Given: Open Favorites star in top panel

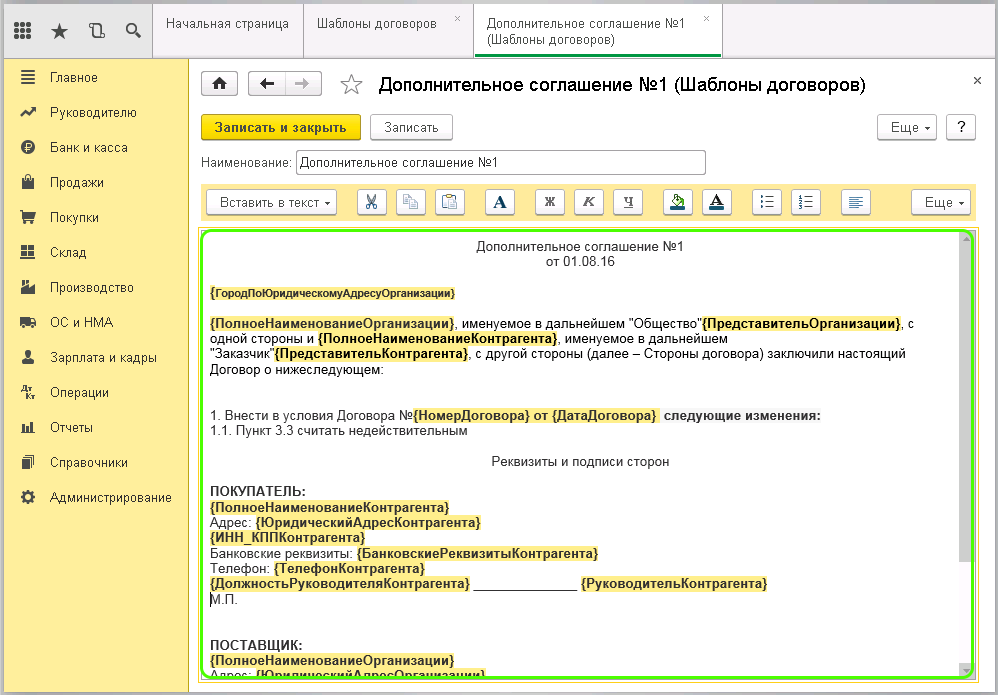Looking at the screenshot, I should 59,31.
